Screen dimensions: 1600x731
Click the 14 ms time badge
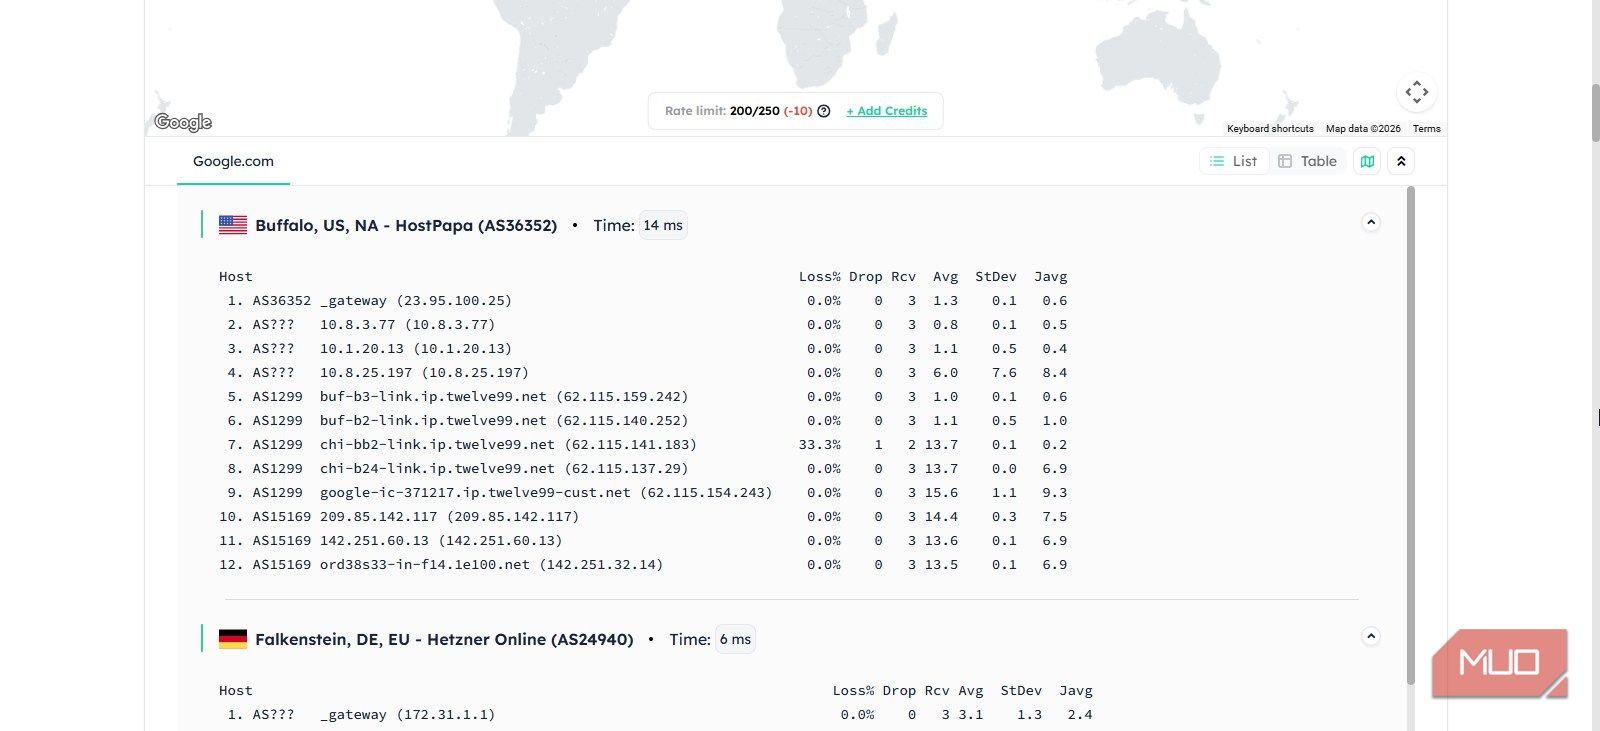pyautogui.click(x=663, y=225)
